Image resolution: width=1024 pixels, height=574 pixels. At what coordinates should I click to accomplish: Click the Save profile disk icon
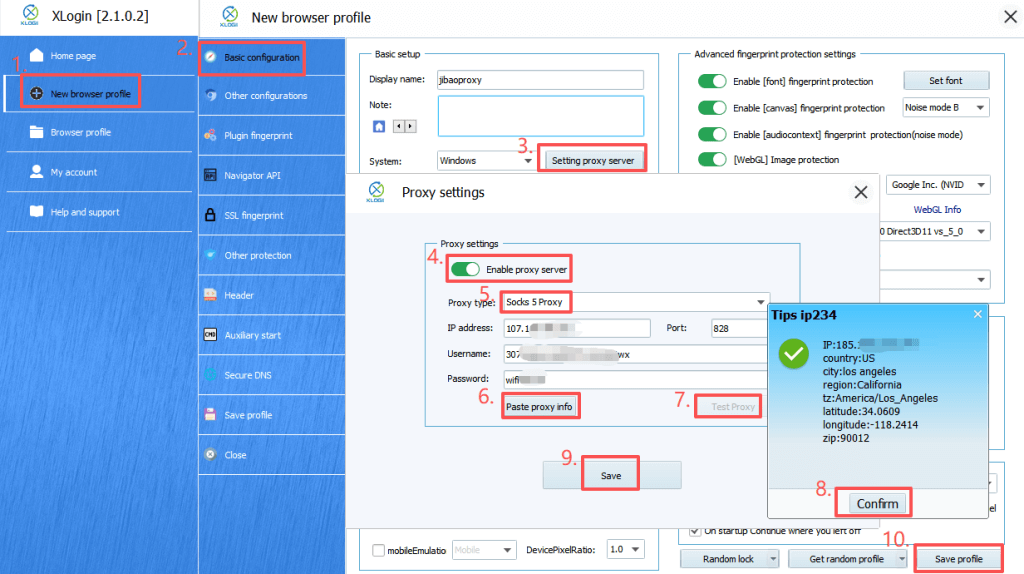(x=210, y=414)
